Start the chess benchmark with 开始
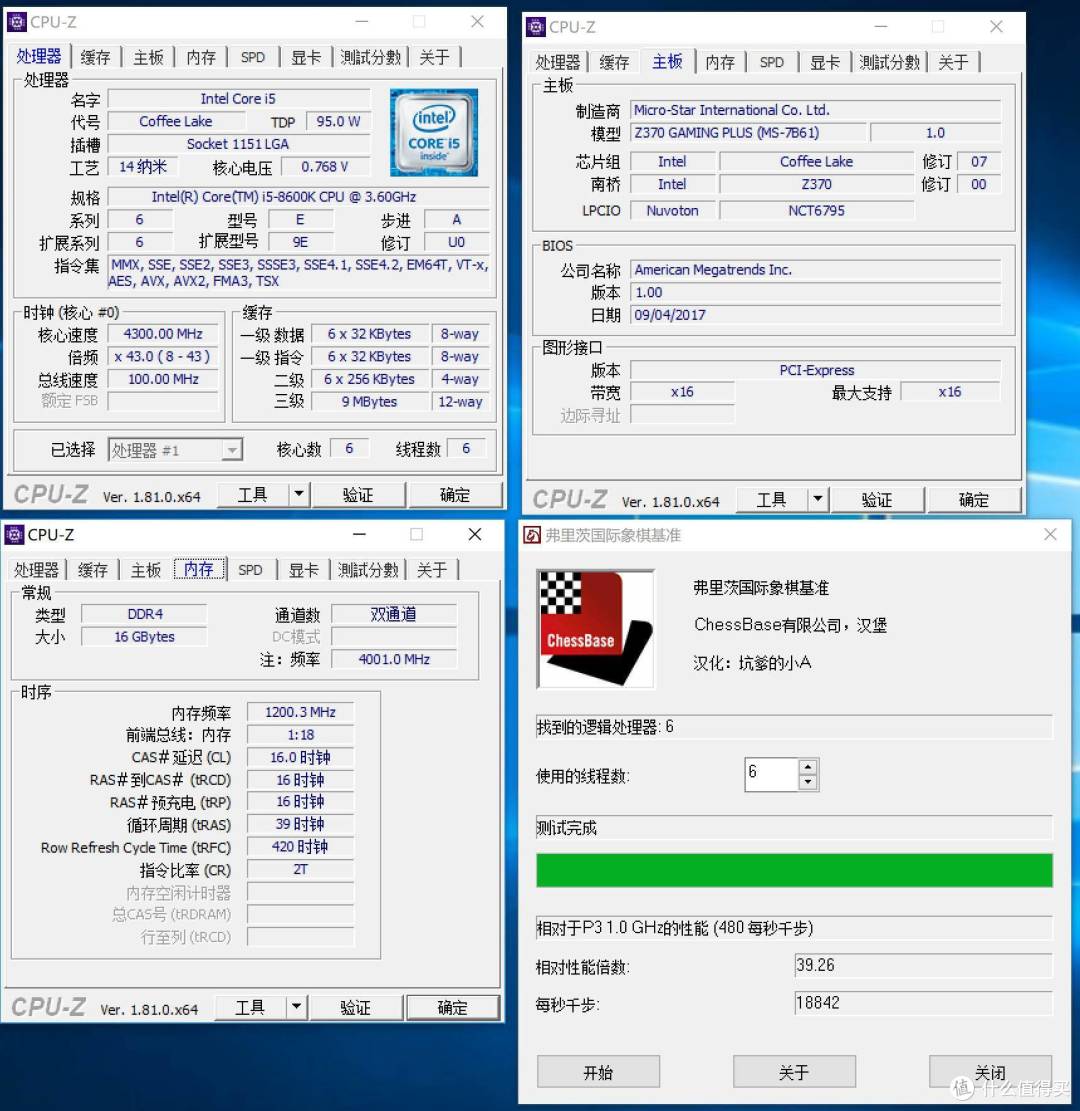This screenshot has width=1080, height=1111. 598,1071
